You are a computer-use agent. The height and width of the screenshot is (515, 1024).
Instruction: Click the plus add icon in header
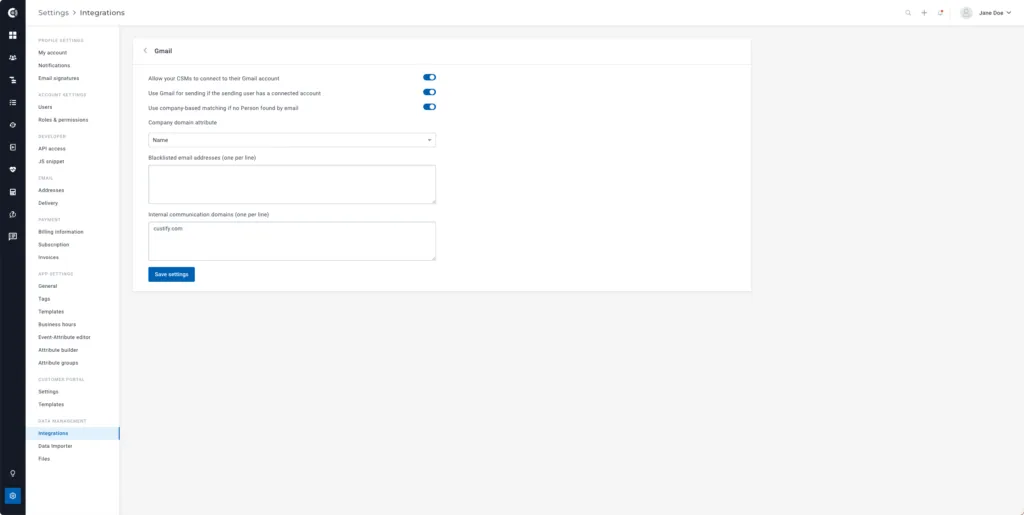coord(924,12)
